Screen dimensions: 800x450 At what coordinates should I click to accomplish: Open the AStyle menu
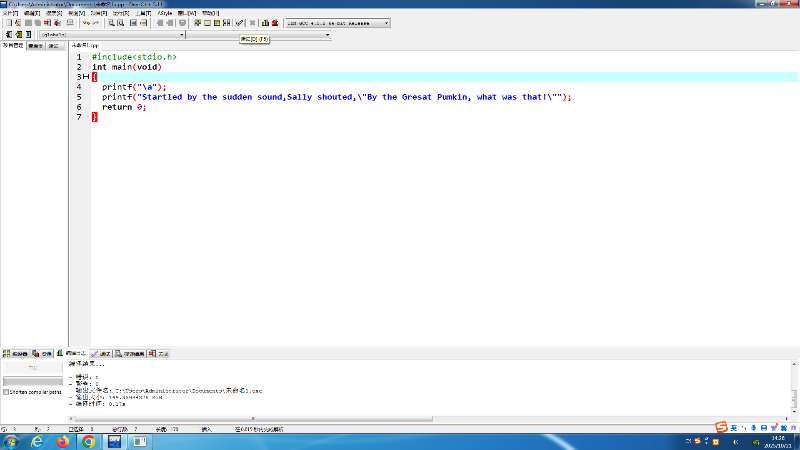click(164, 13)
